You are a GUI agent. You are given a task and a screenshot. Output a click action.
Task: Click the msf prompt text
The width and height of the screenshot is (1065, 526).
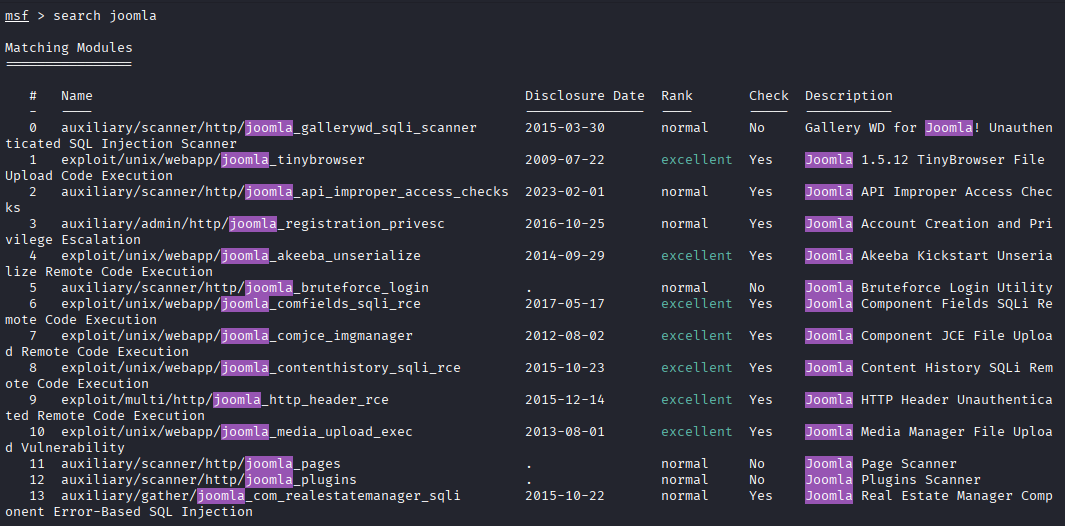point(17,16)
